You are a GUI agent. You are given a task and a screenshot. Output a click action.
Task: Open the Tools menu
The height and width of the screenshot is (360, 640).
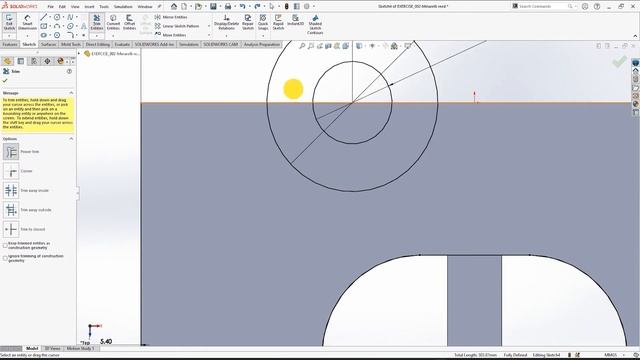pos(104,7)
